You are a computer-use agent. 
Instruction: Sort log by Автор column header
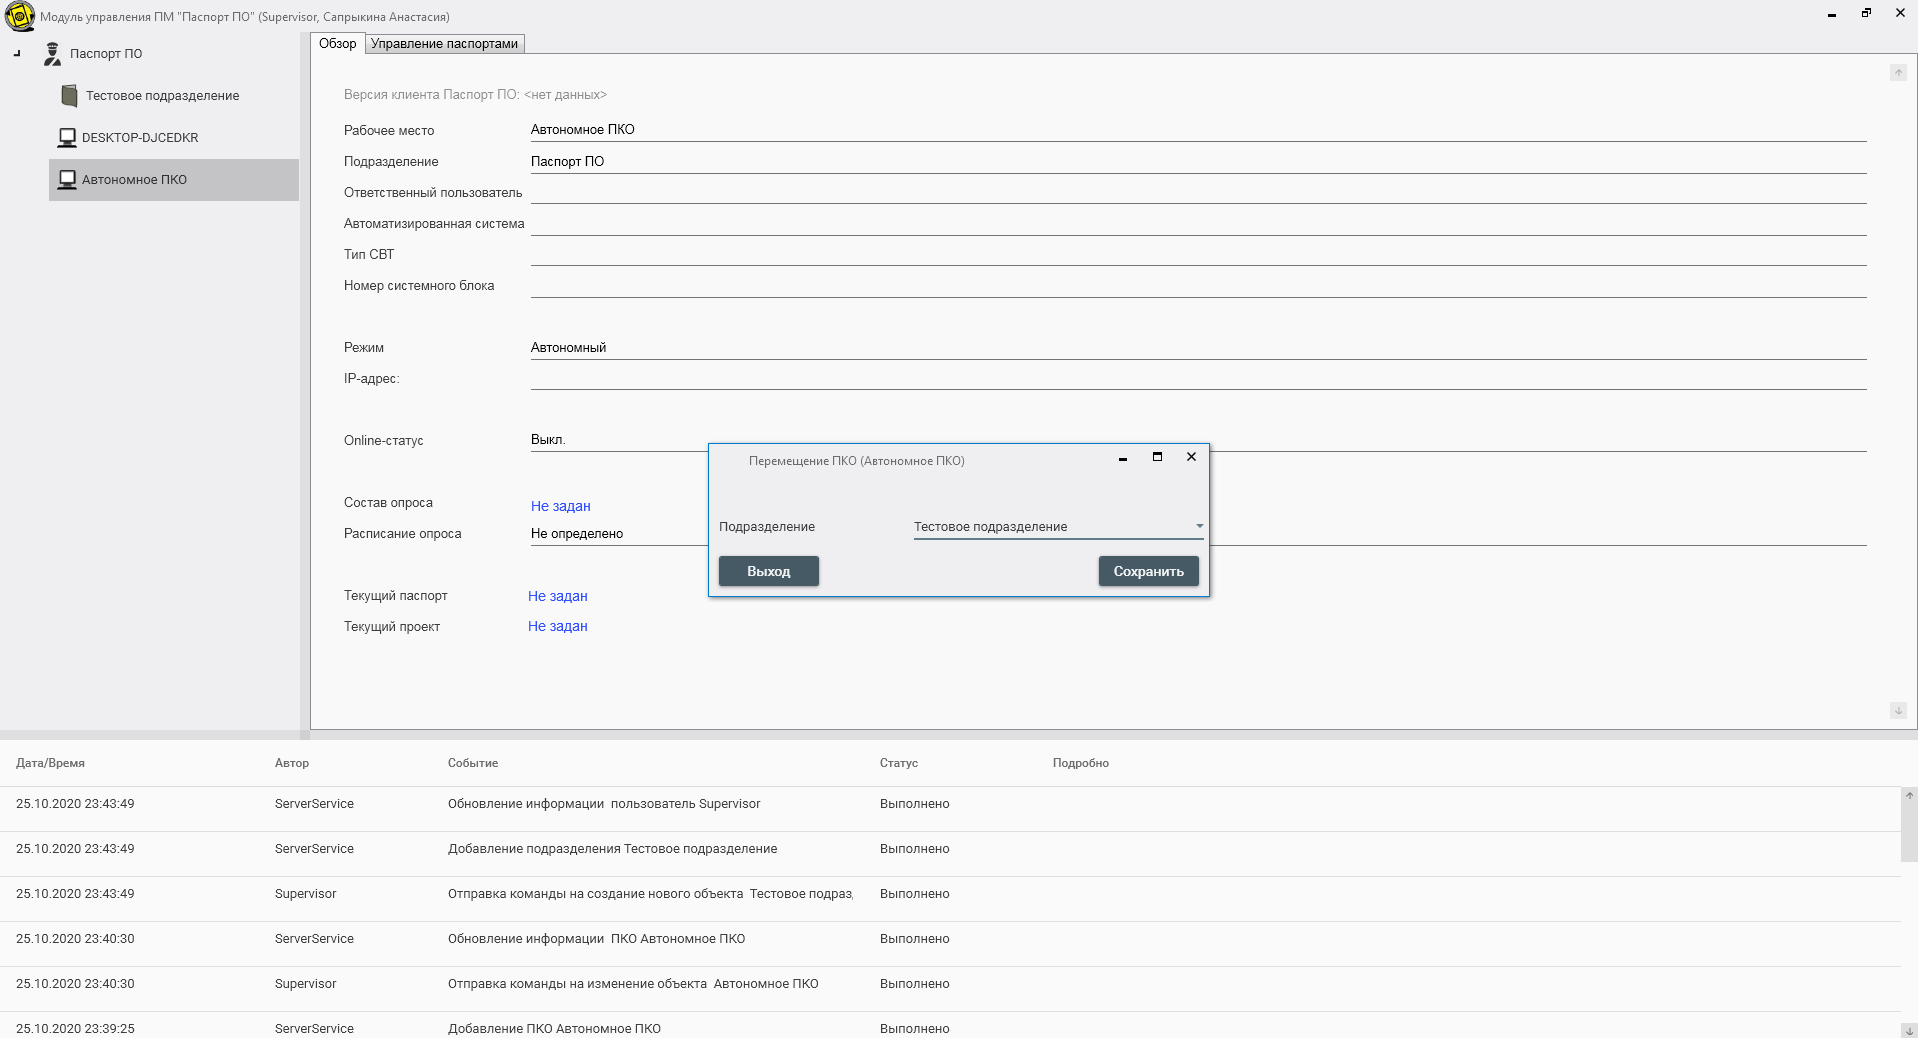[292, 763]
